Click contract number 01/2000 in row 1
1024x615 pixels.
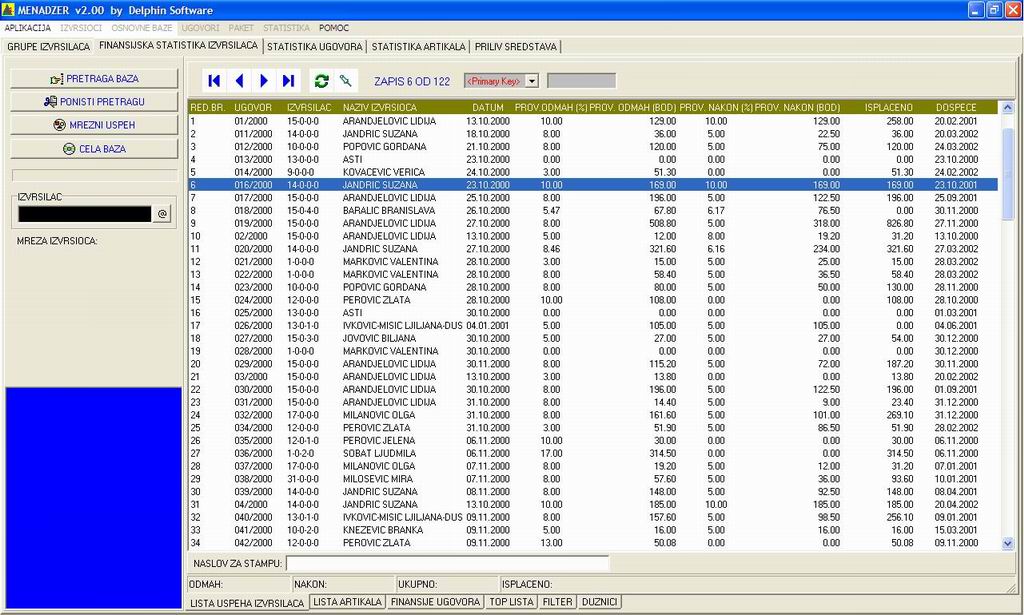251,121
